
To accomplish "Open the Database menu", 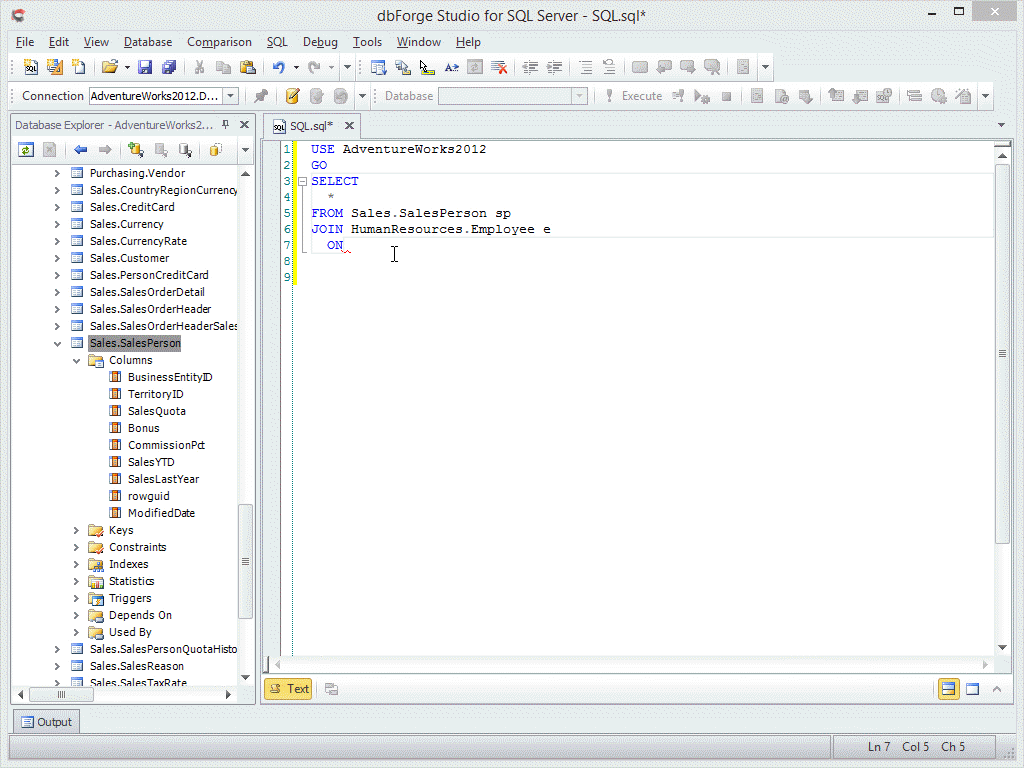I will (x=148, y=42).
